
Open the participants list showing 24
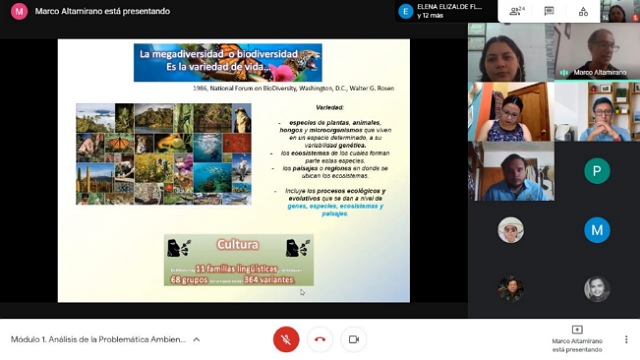click(x=516, y=11)
